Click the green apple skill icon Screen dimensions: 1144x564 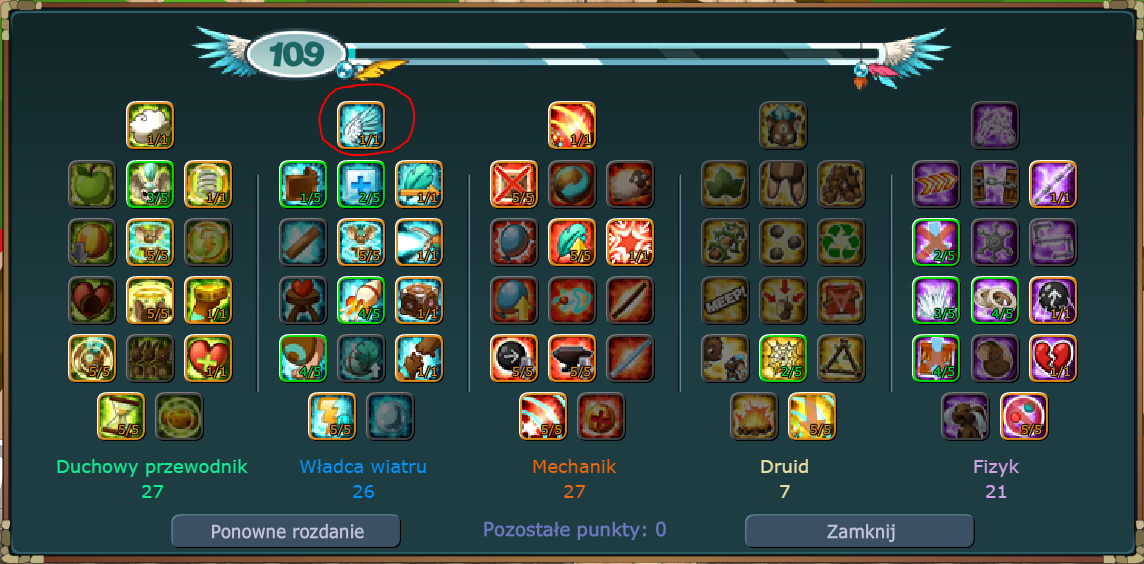92,184
